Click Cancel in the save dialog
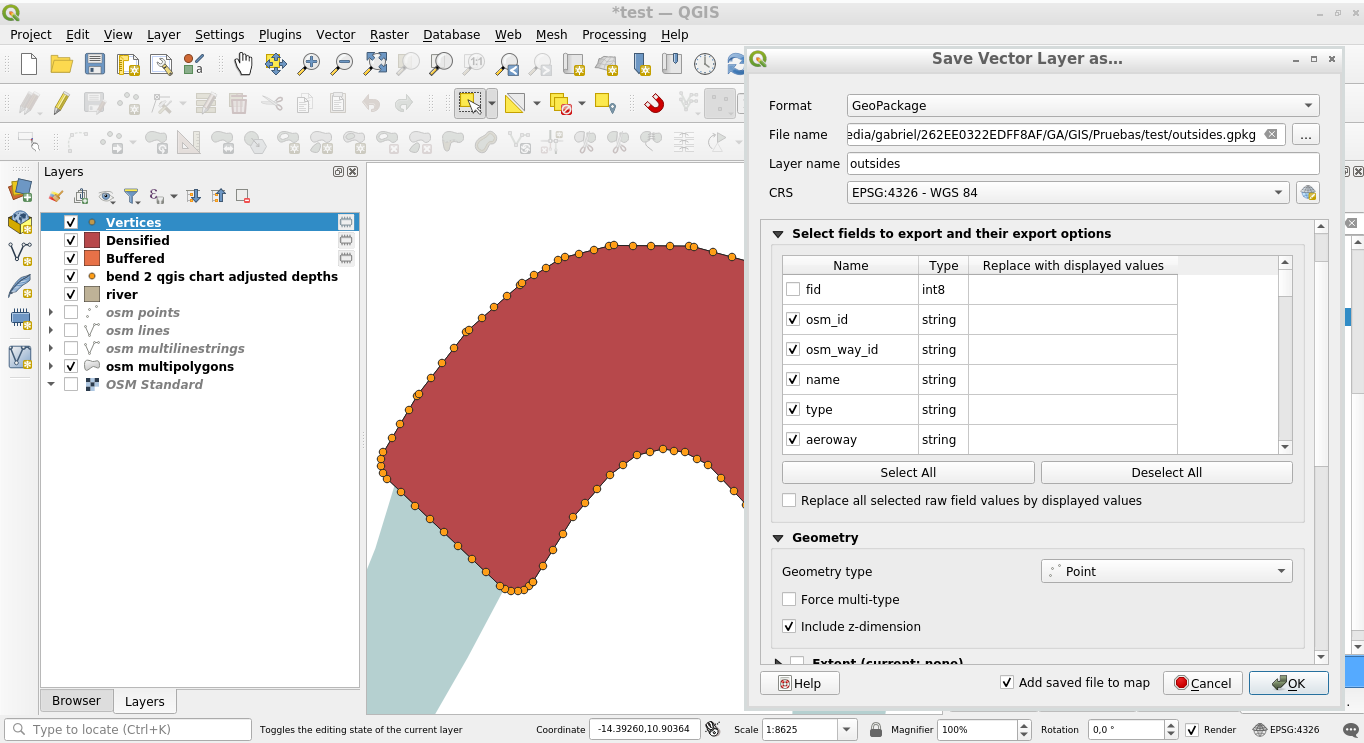The image size is (1364, 743). (x=1203, y=683)
